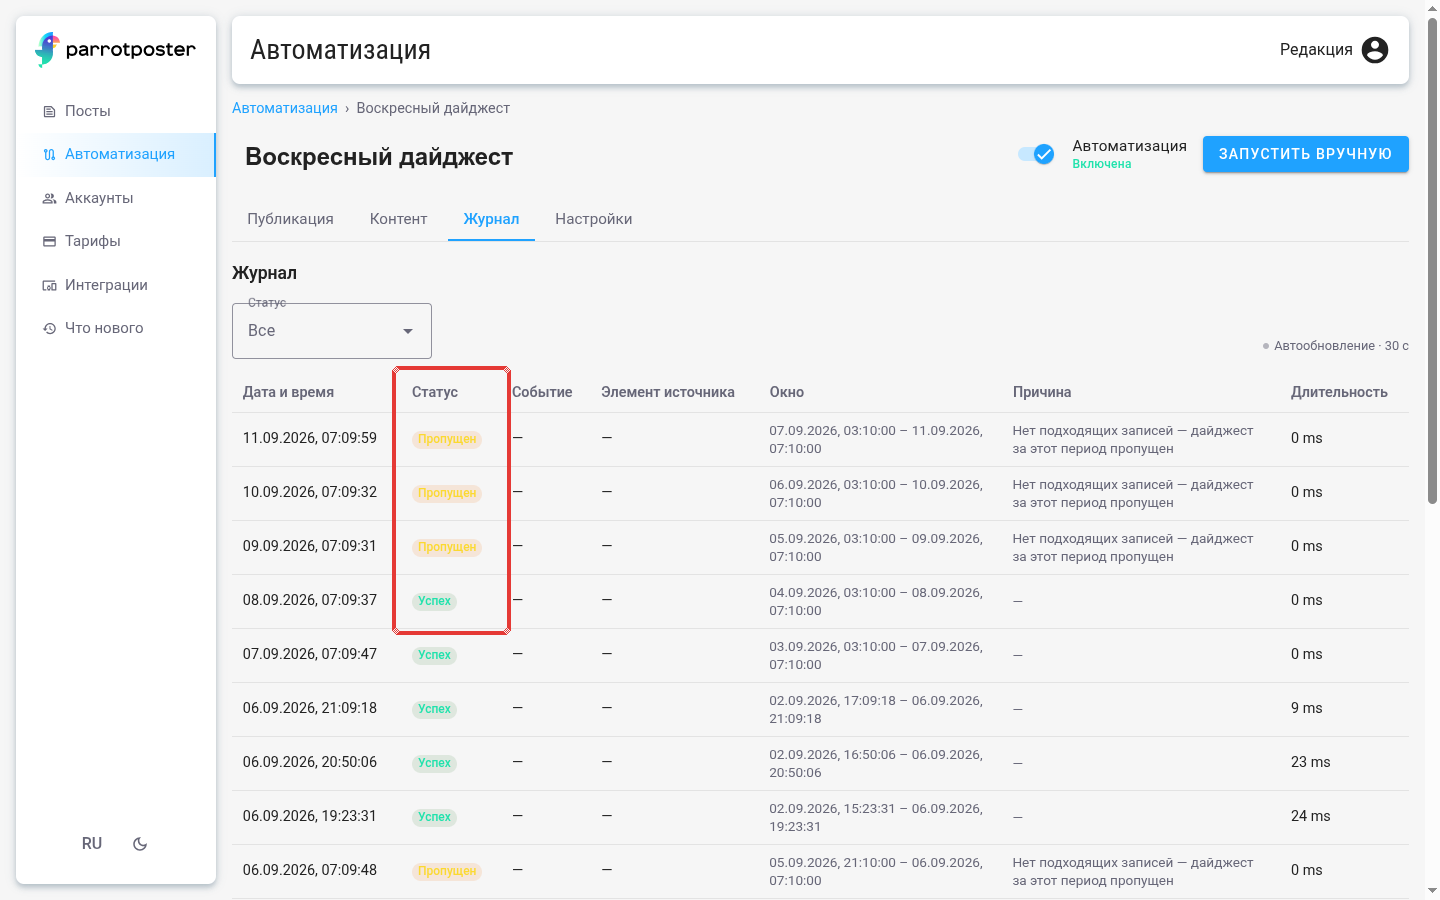Open the Настройки tab
Viewport: 1440px width, 900px height.
coord(594,219)
